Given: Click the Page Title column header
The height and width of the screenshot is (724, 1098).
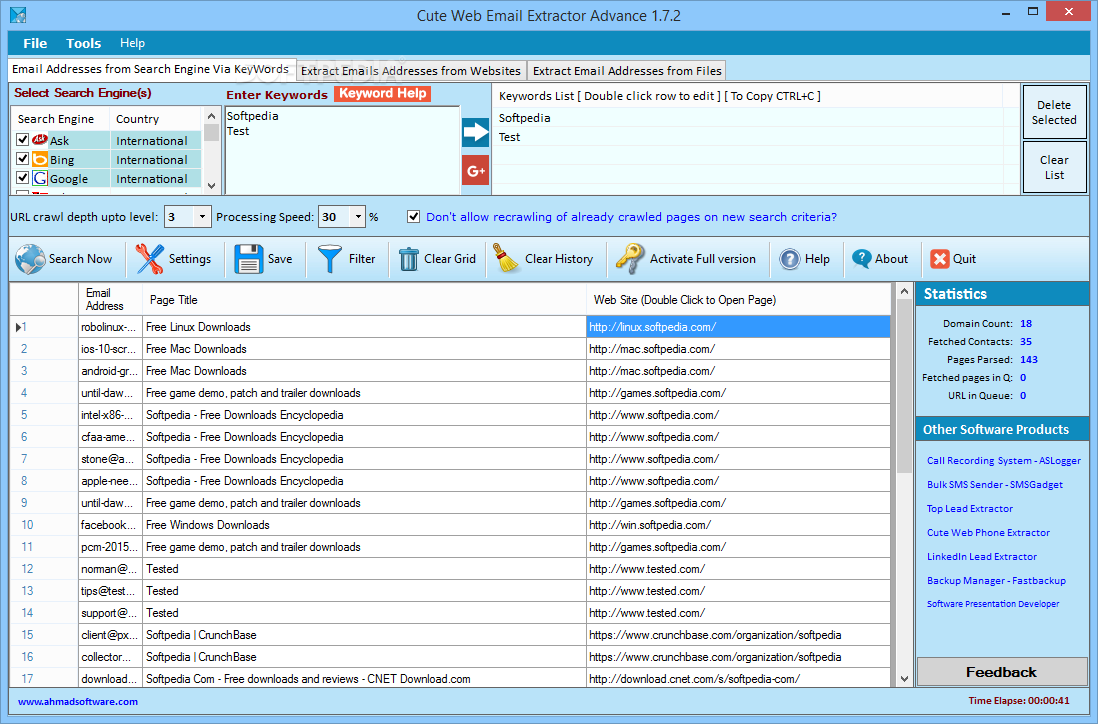Looking at the screenshot, I should [364, 300].
